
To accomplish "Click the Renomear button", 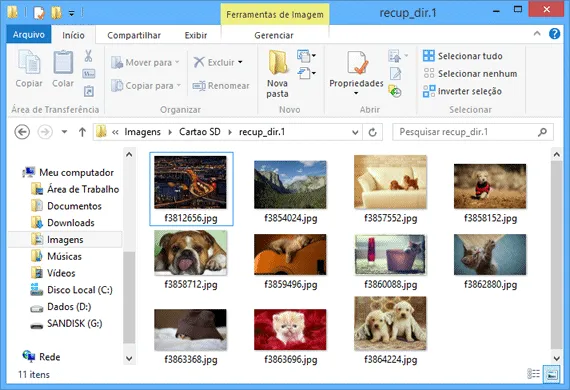I will [221, 86].
